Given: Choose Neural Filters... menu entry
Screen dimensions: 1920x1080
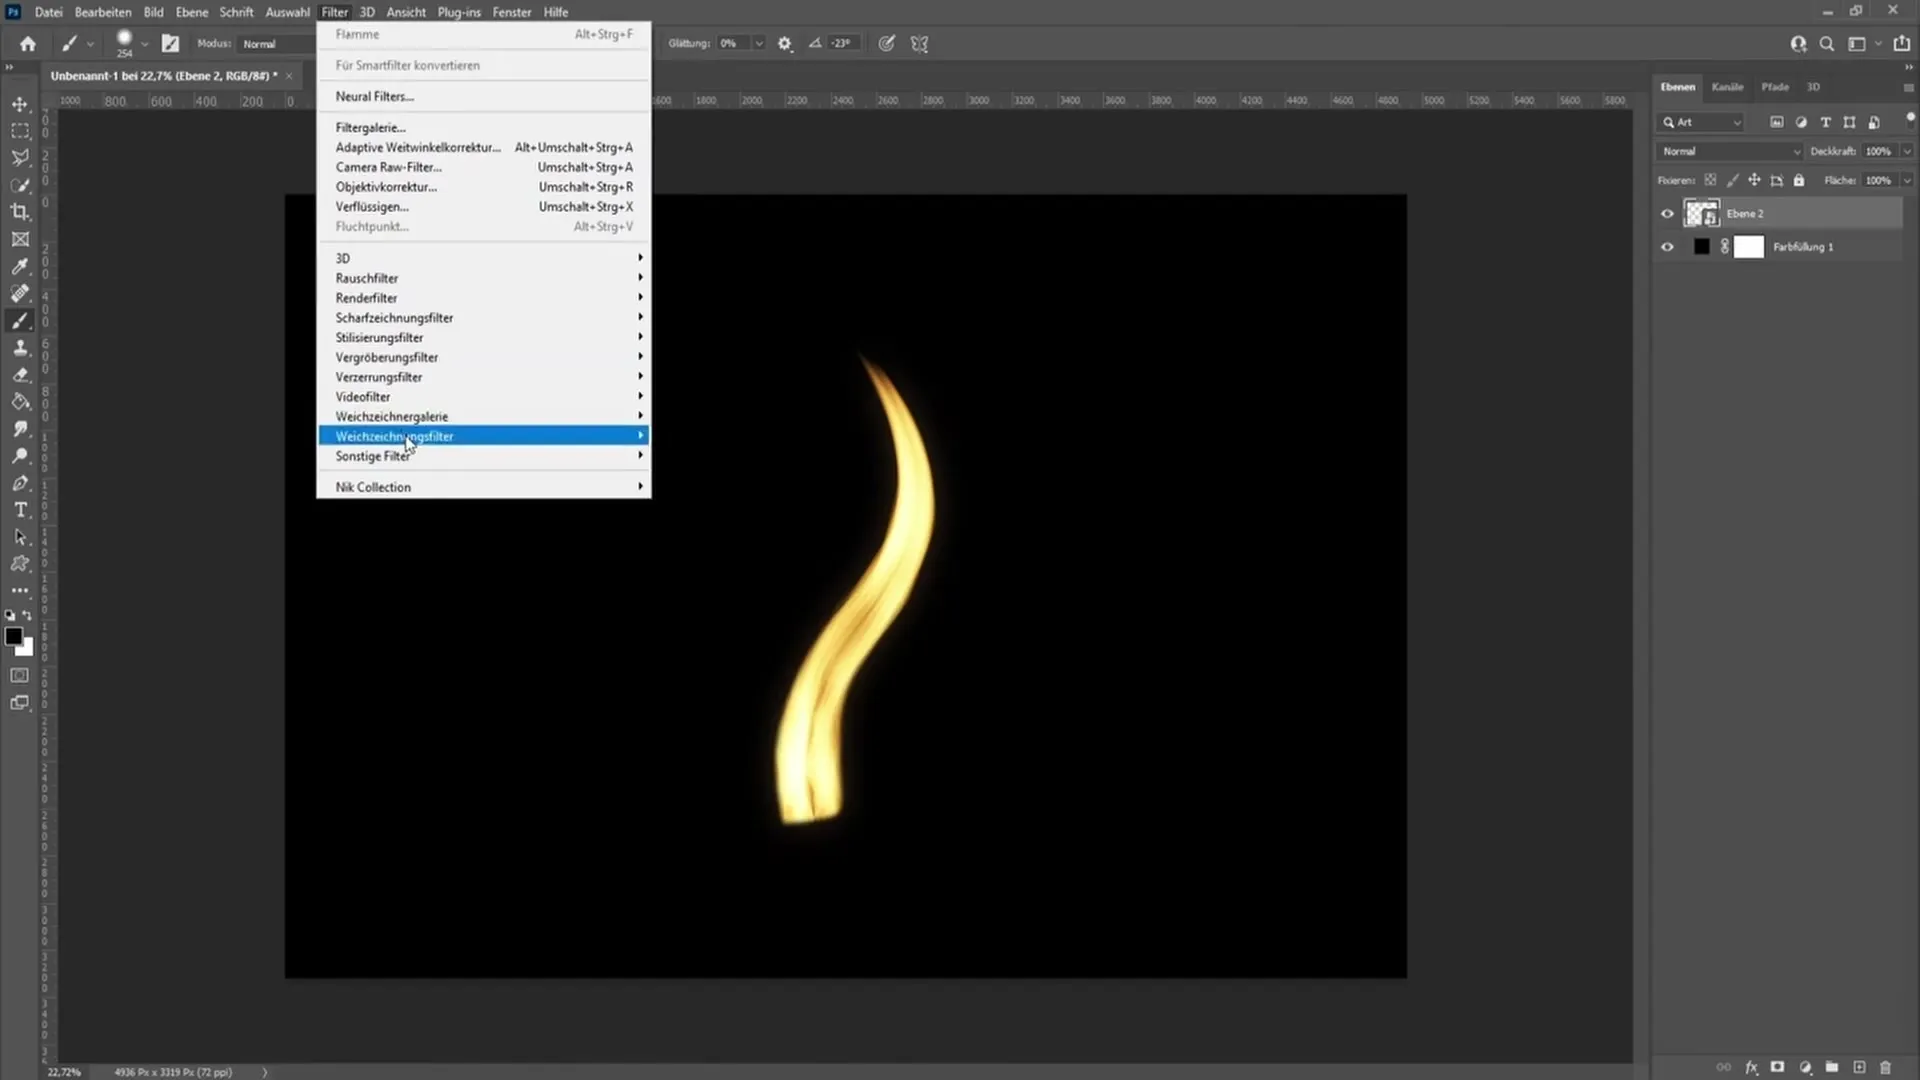Looking at the screenshot, I should tap(484, 97).
